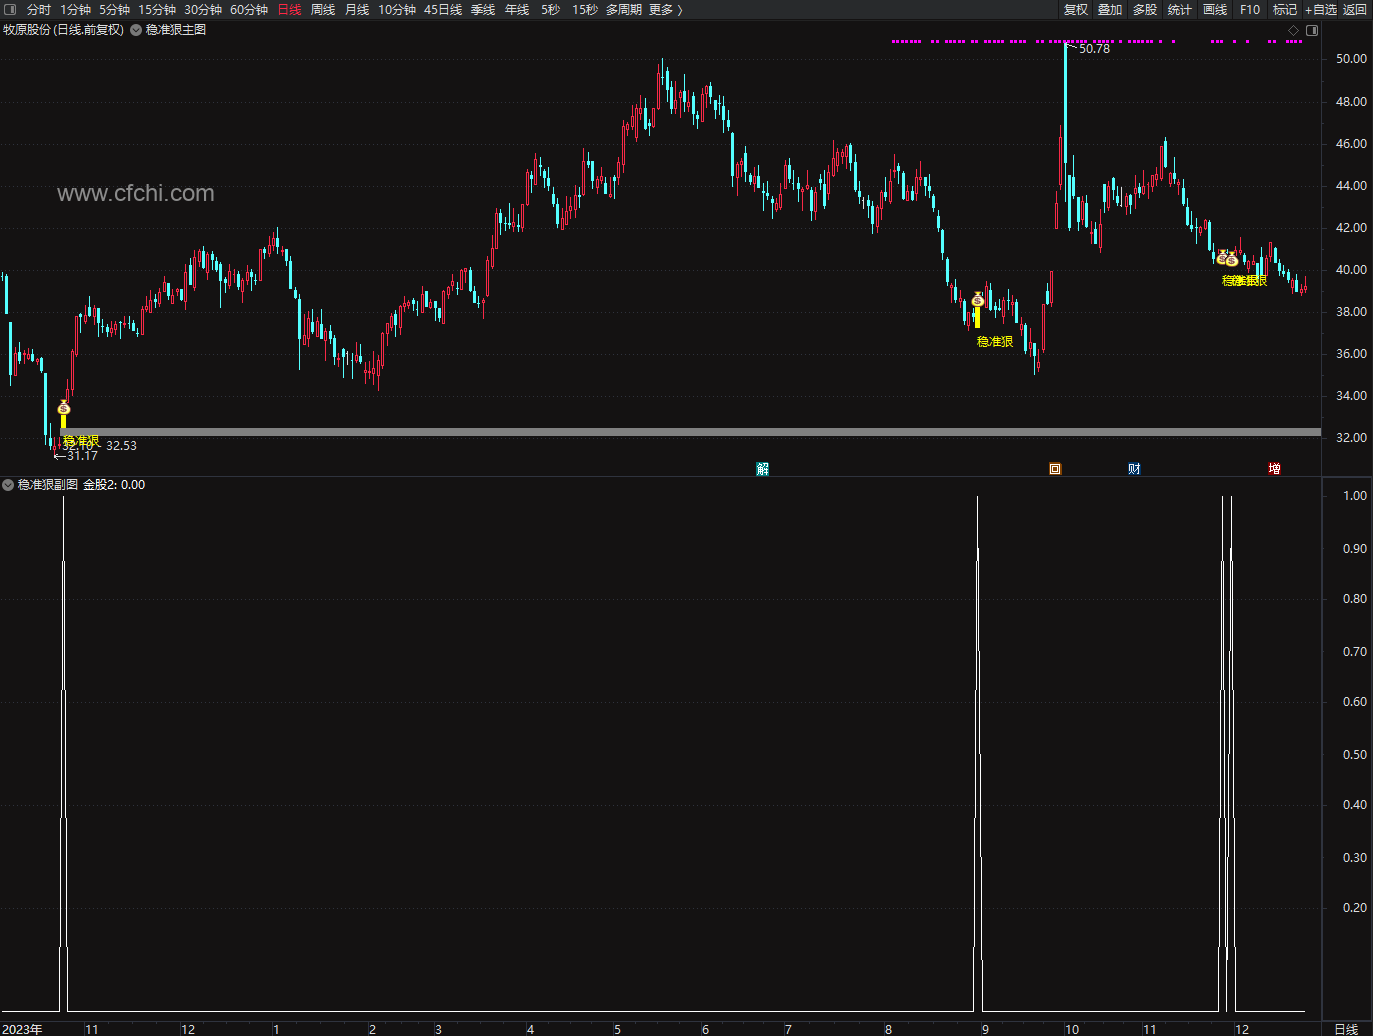This screenshot has height=1036, width=1373.
Task: Click the 叠加 overlay button
Action: 1110,9
